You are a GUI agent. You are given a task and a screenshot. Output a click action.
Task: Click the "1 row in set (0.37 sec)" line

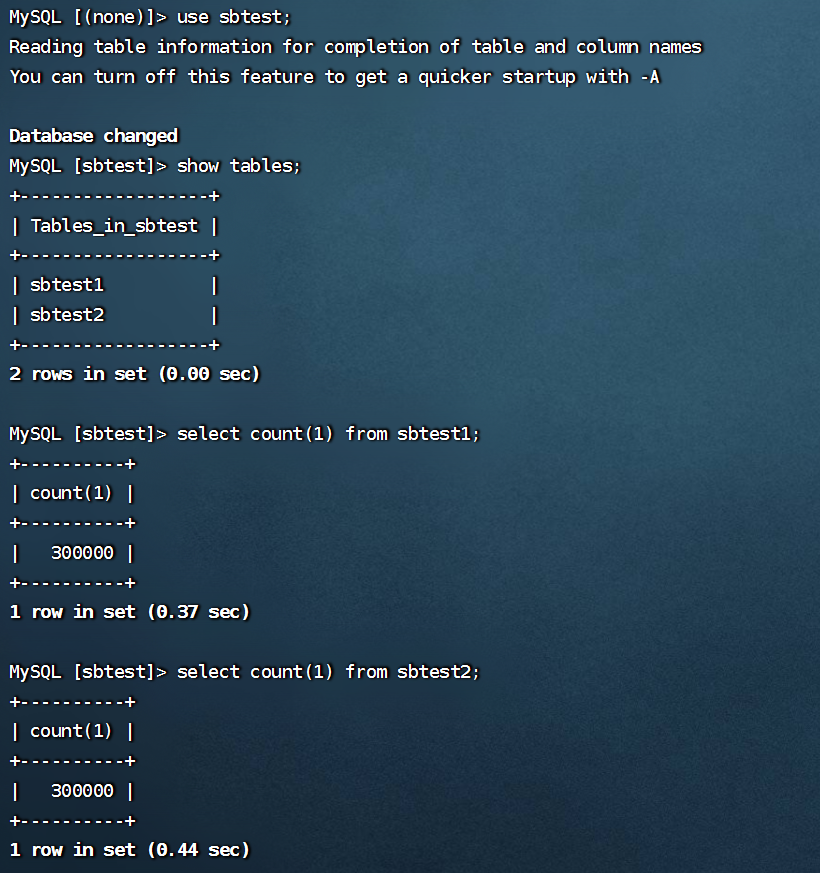(x=129, y=612)
